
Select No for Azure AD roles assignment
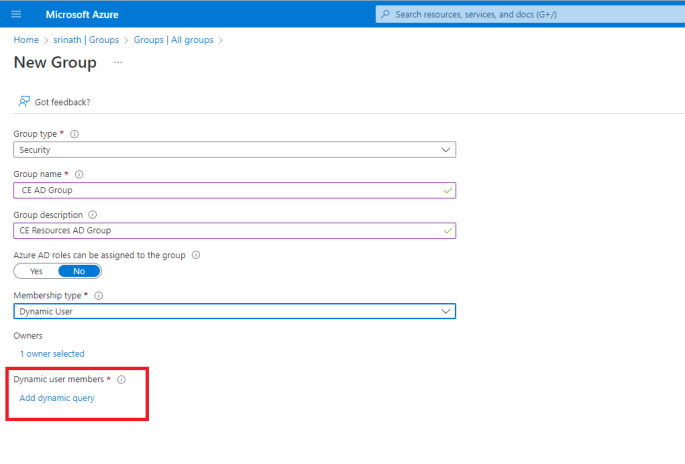click(x=79, y=271)
